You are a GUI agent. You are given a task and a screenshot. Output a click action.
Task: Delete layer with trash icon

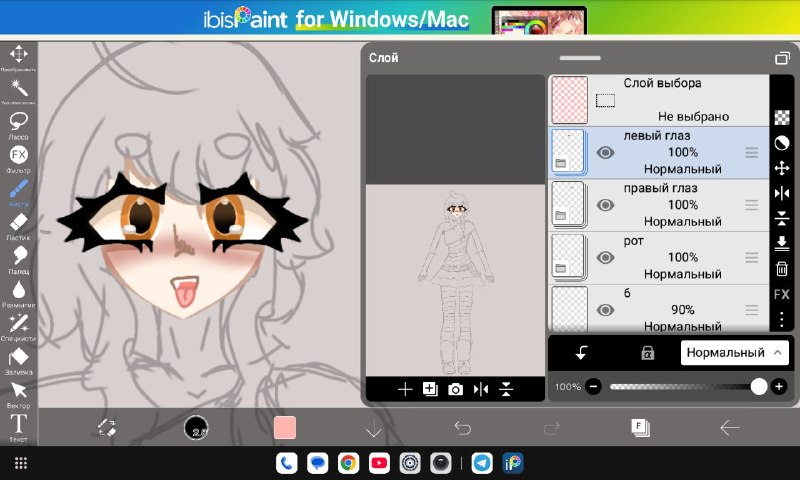pyautogui.click(x=782, y=268)
